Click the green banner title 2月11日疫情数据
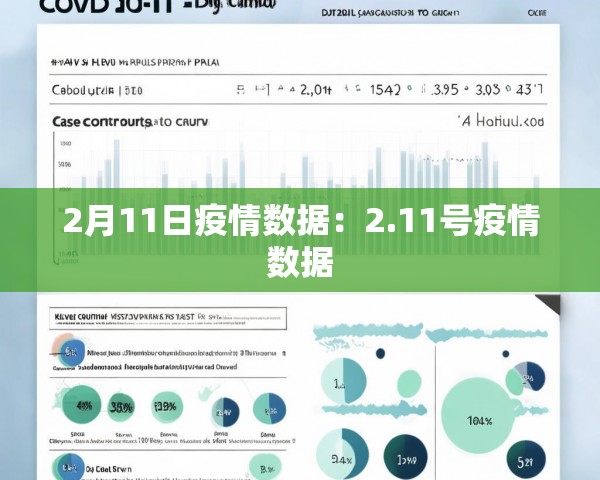The width and height of the screenshot is (600, 480). click(x=302, y=240)
